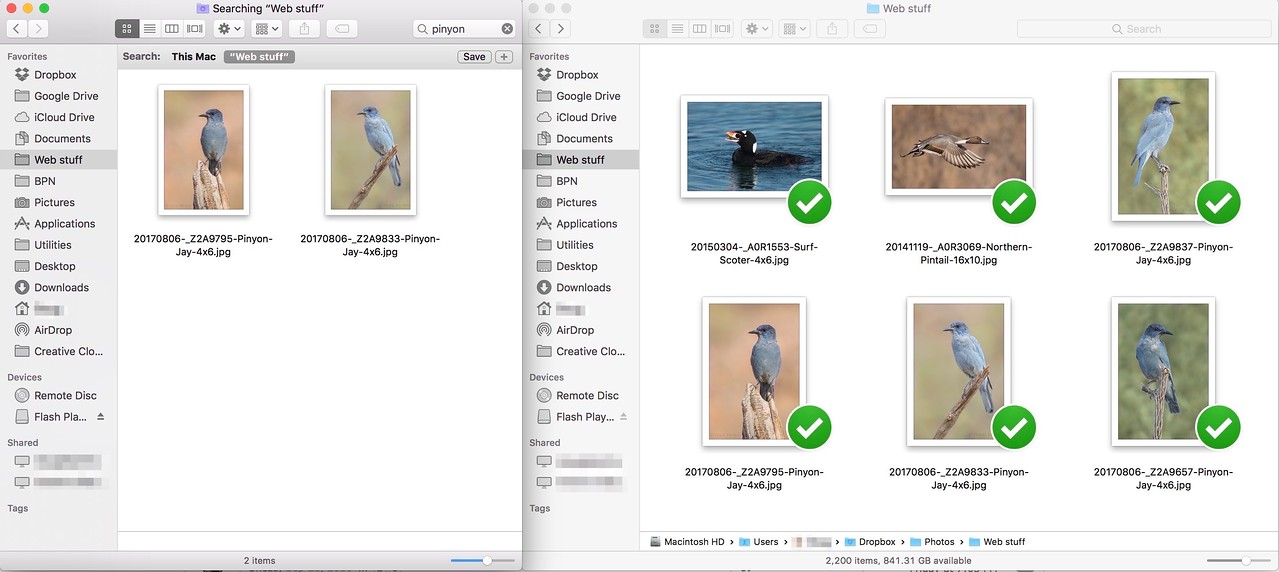Click Z2A9833 Pinyon Jay filename in right window
This screenshot has height=572, width=1279.
coord(958,478)
